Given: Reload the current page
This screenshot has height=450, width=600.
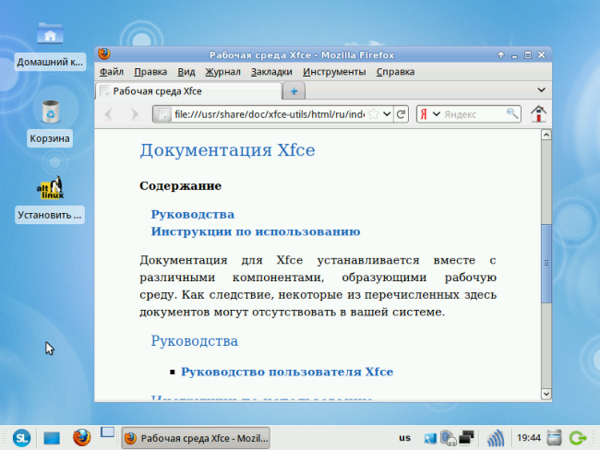Looking at the screenshot, I should [x=401, y=114].
